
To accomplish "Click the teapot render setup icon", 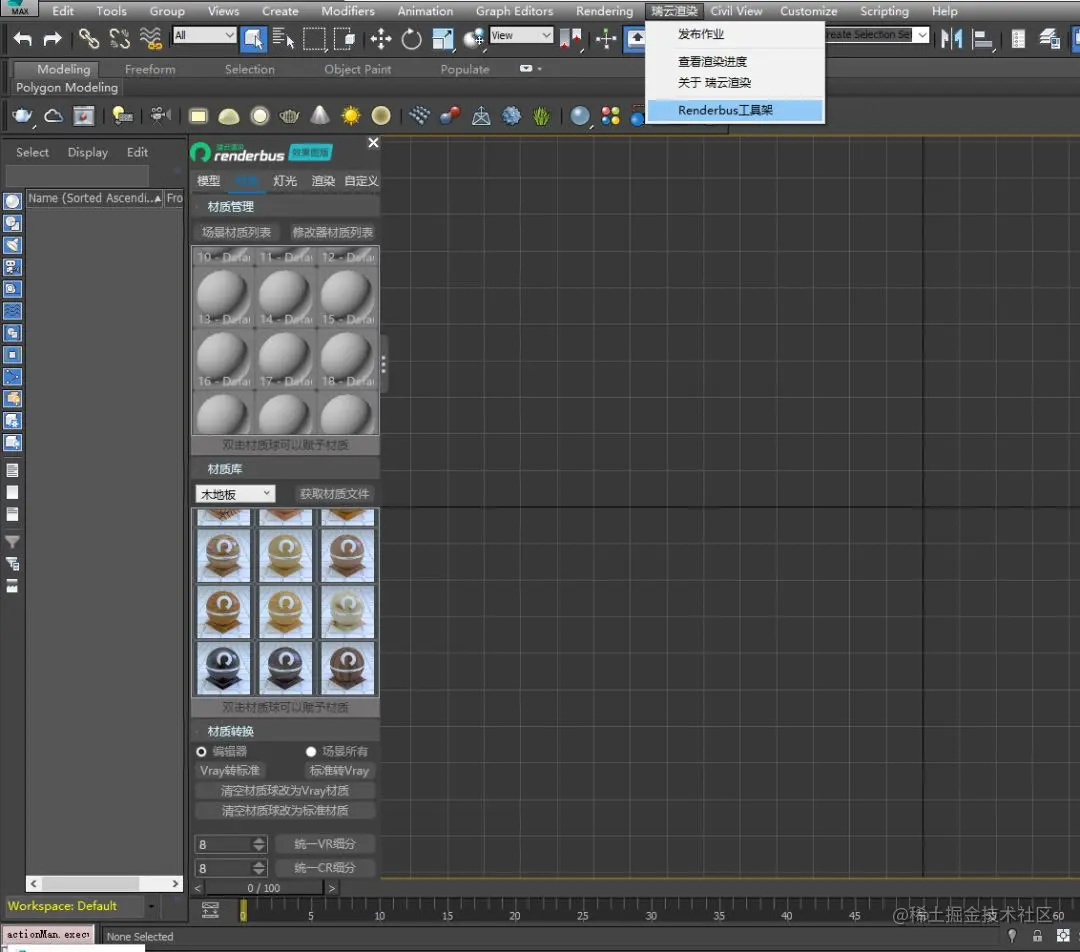I will click(23, 116).
